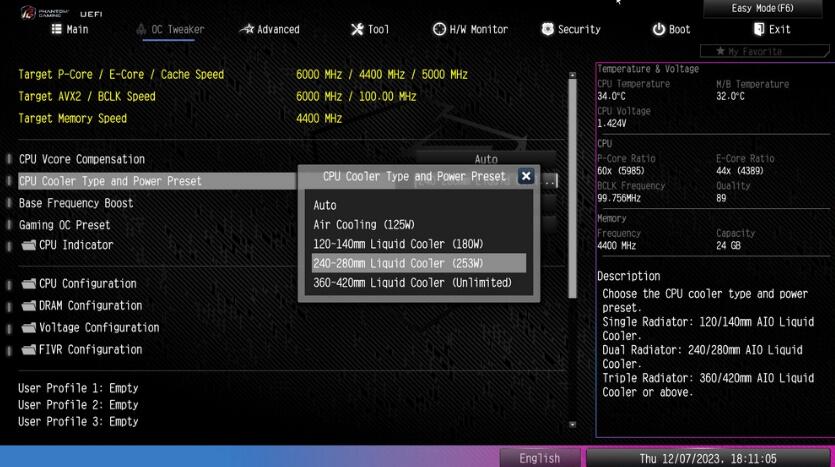Click the Memory Capacity 24 GB value
835x467 pixels.
728,245
